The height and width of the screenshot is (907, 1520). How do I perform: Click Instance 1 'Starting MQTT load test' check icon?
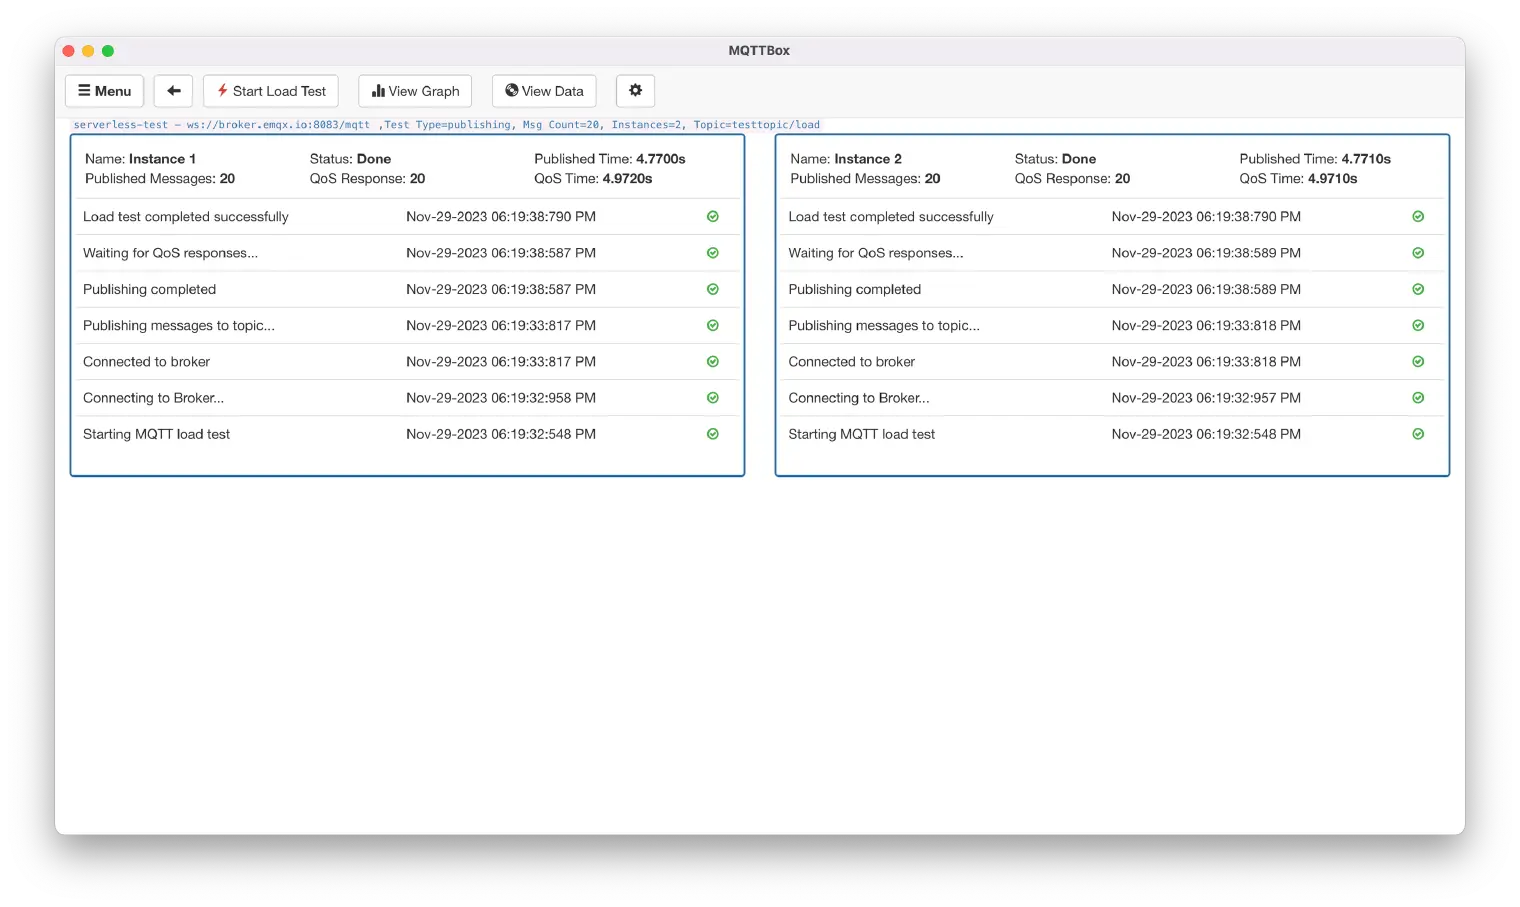[713, 434]
